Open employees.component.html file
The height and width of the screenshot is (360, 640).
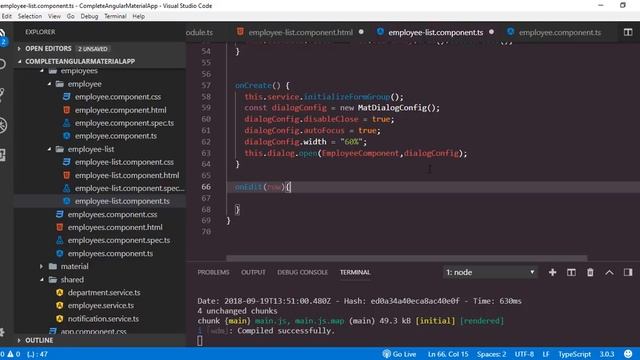115,228
